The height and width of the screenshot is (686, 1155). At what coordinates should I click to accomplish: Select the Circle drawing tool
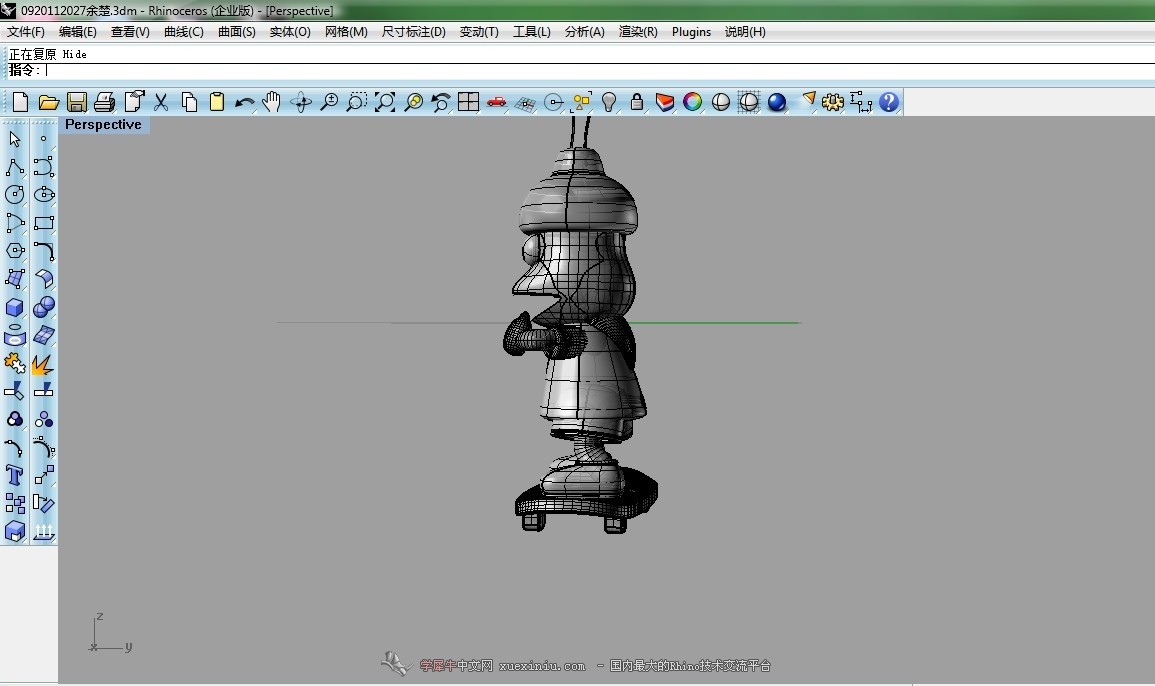click(15, 195)
